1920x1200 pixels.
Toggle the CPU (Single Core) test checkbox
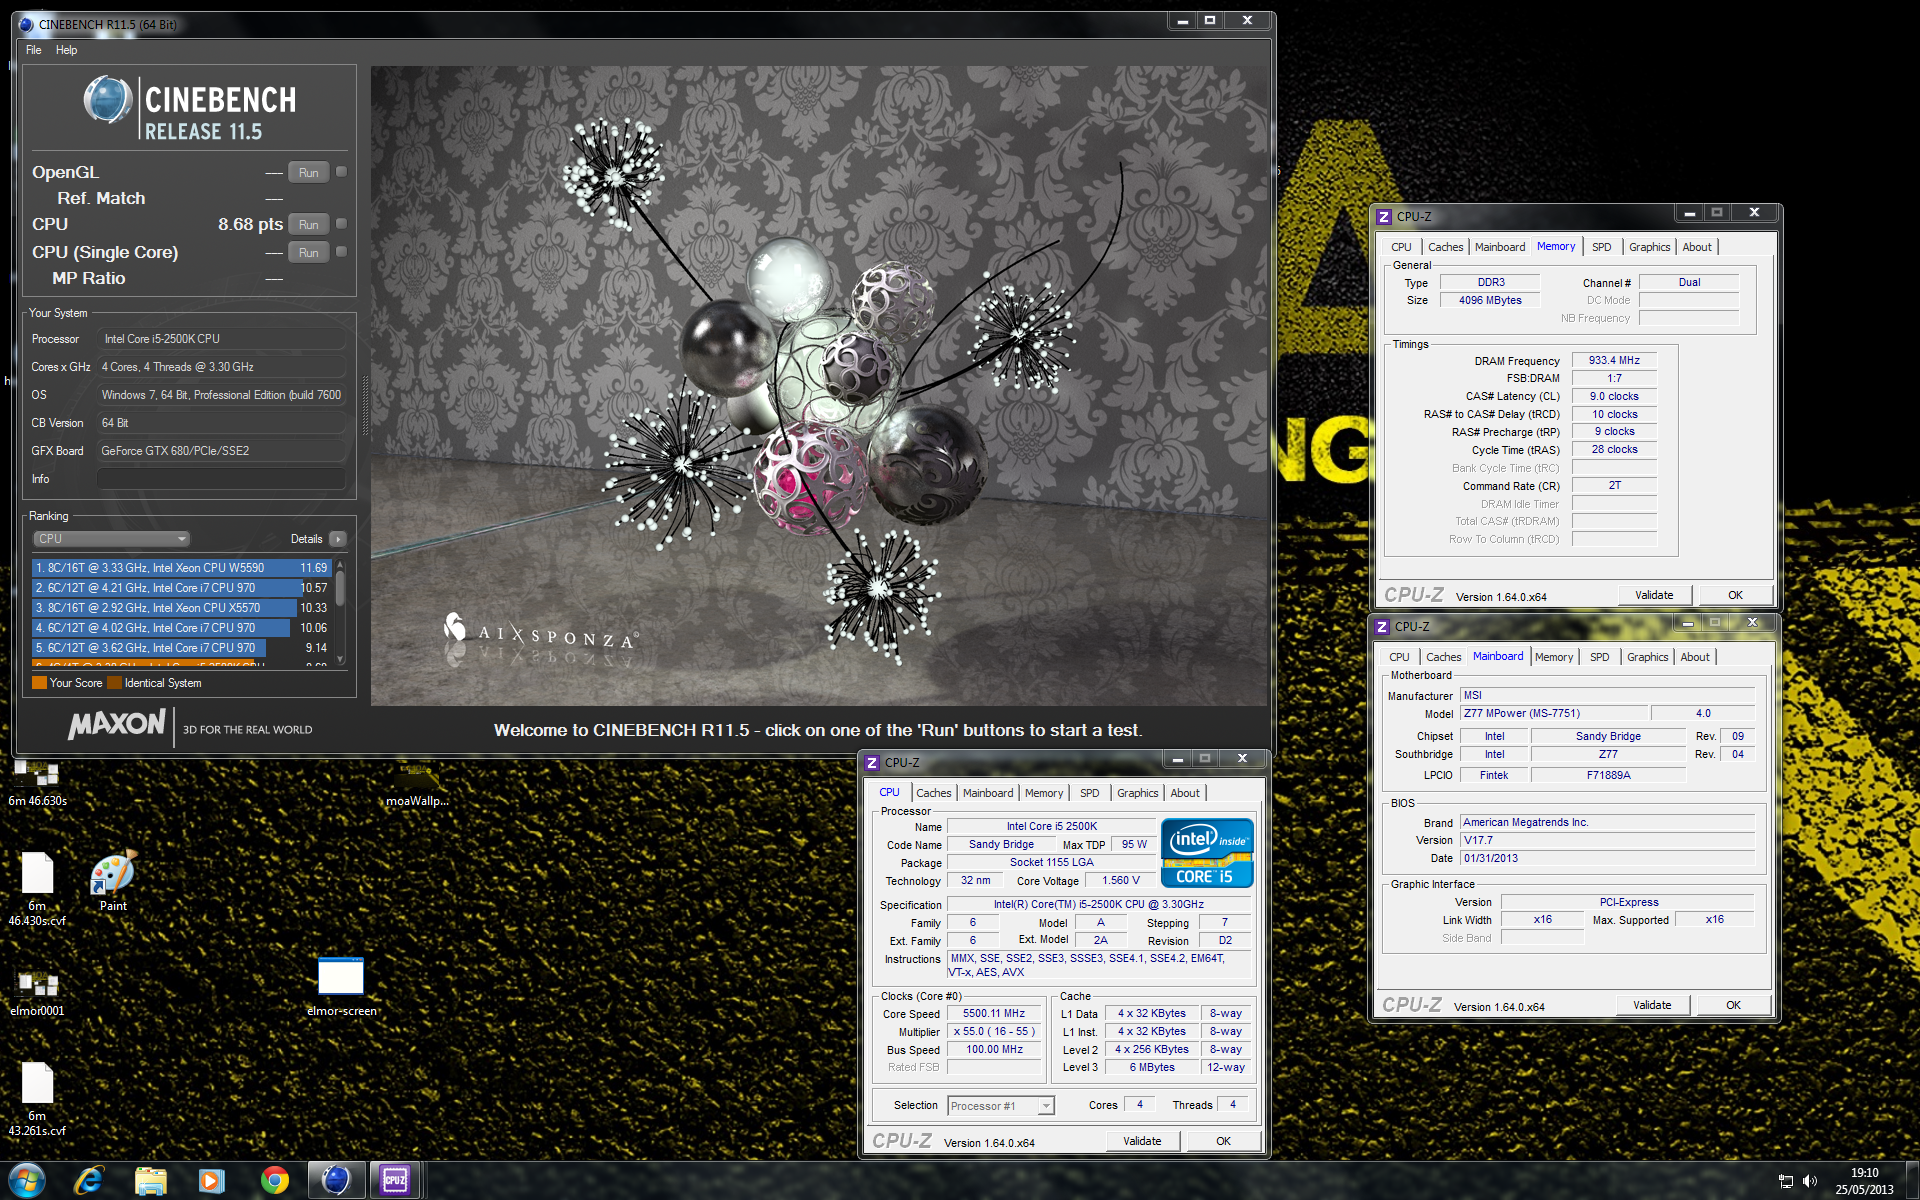341,252
